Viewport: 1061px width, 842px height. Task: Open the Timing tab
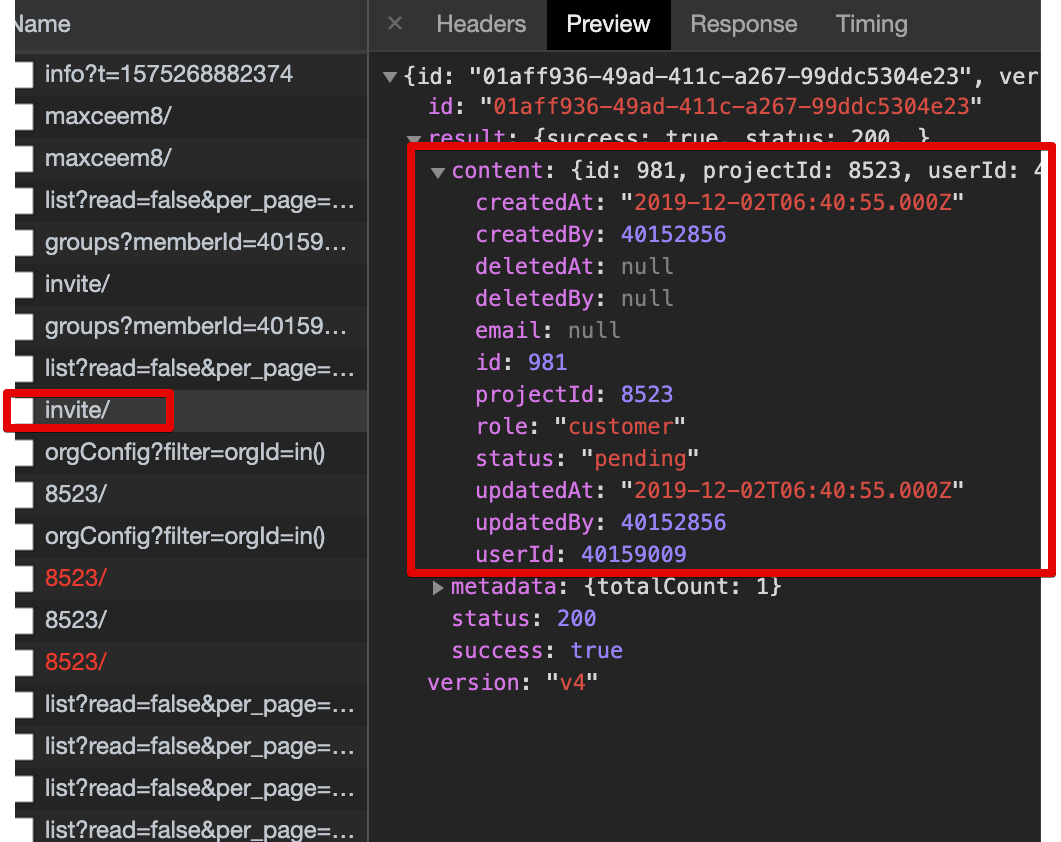click(872, 24)
